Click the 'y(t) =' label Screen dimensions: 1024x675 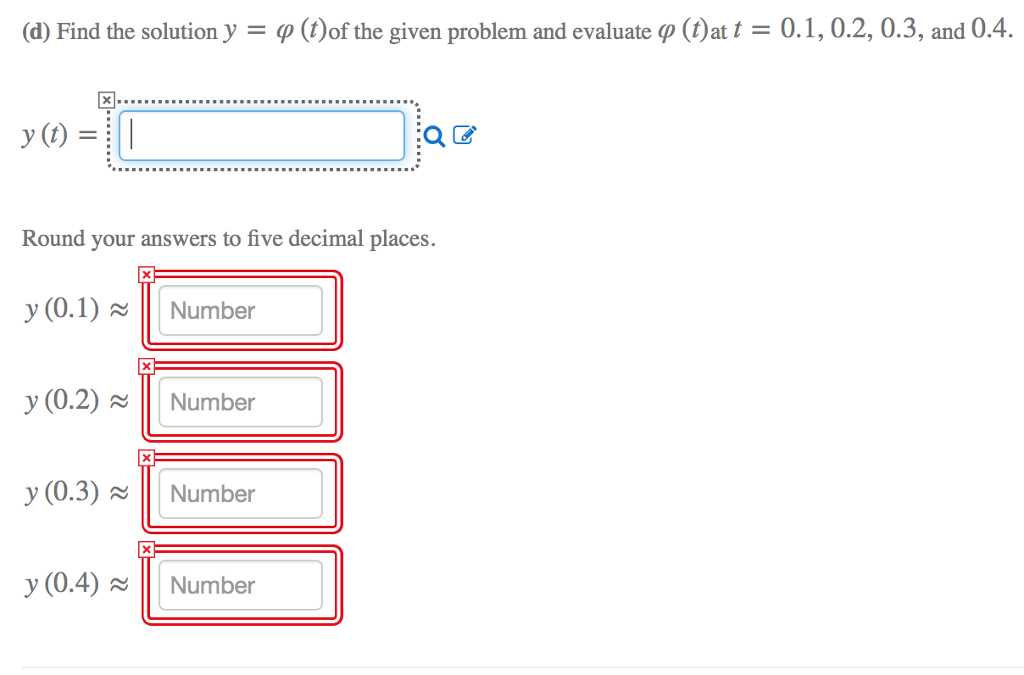(59, 135)
